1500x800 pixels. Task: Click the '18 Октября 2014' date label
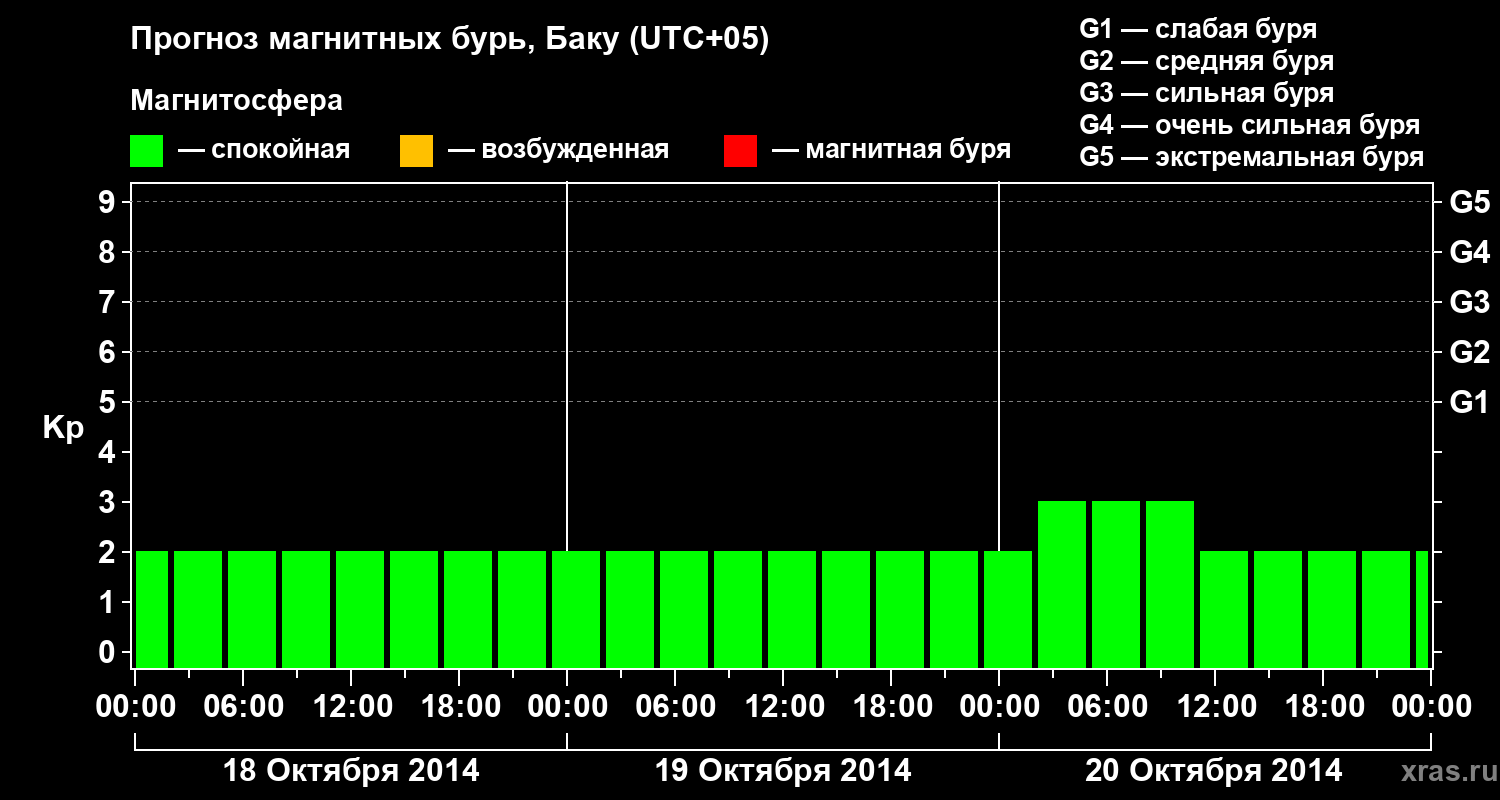[x=351, y=771]
